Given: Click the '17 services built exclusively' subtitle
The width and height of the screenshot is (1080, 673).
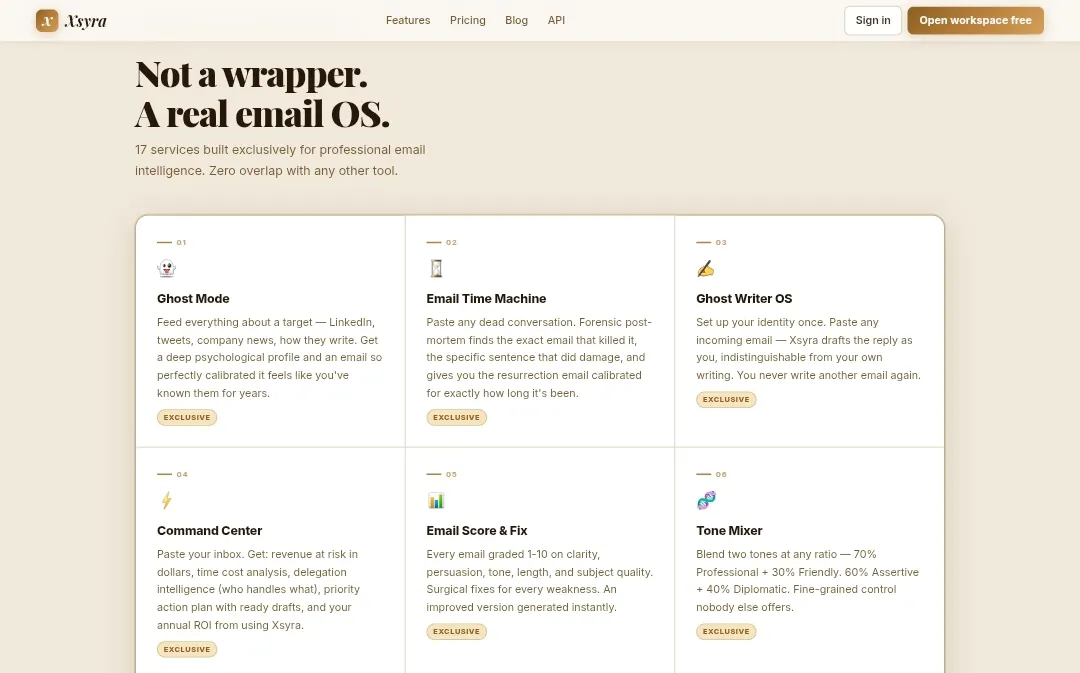Looking at the screenshot, I should pos(280,160).
